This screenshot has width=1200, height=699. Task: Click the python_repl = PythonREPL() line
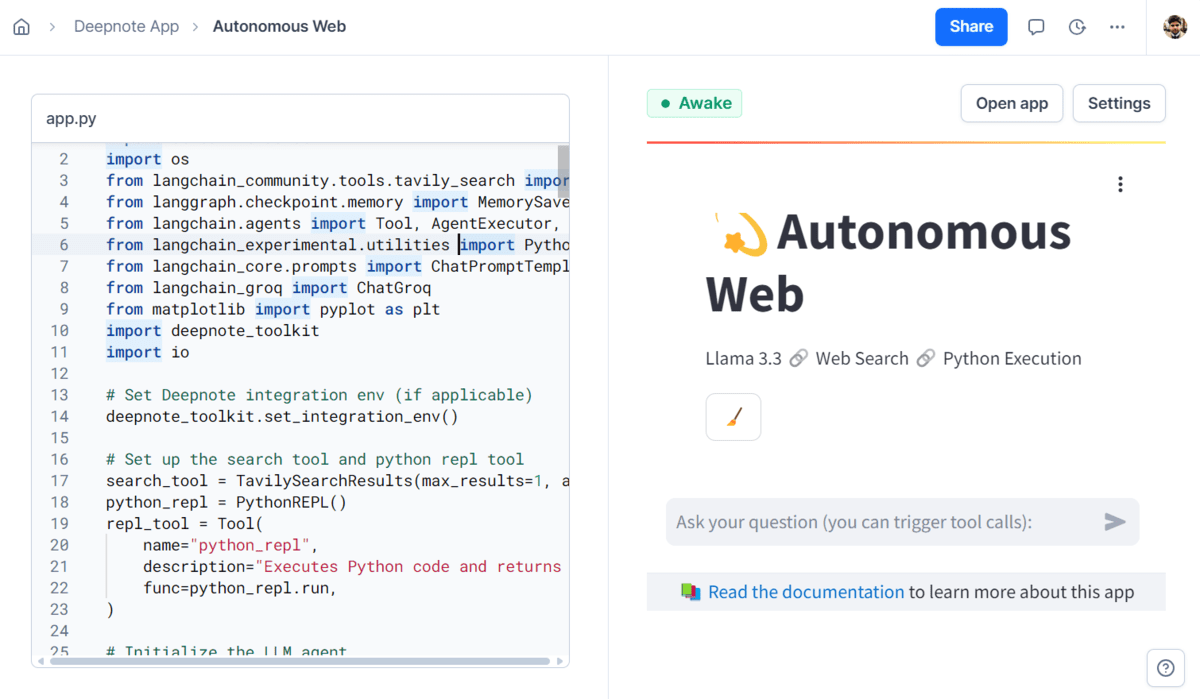tap(227, 503)
